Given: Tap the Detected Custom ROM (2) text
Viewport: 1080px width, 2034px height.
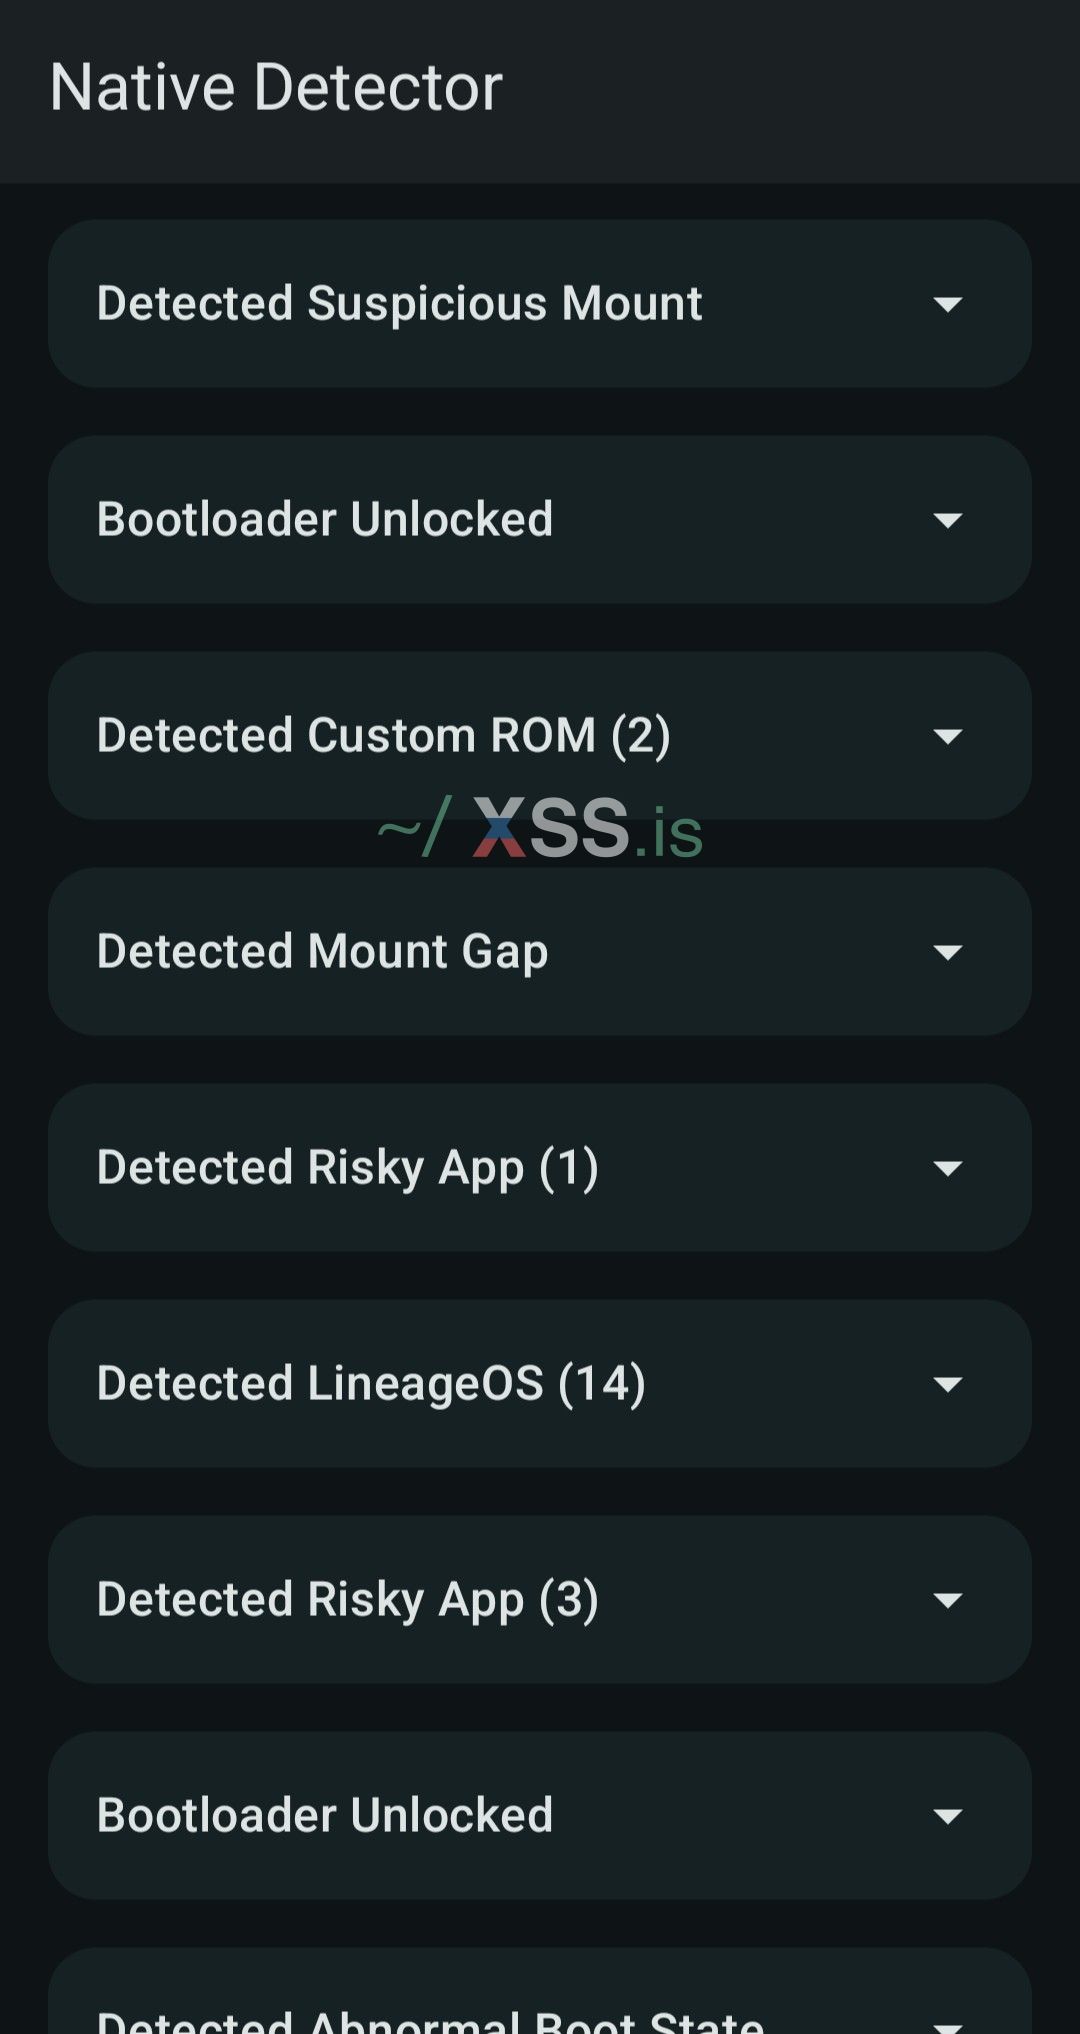Looking at the screenshot, I should point(383,736).
